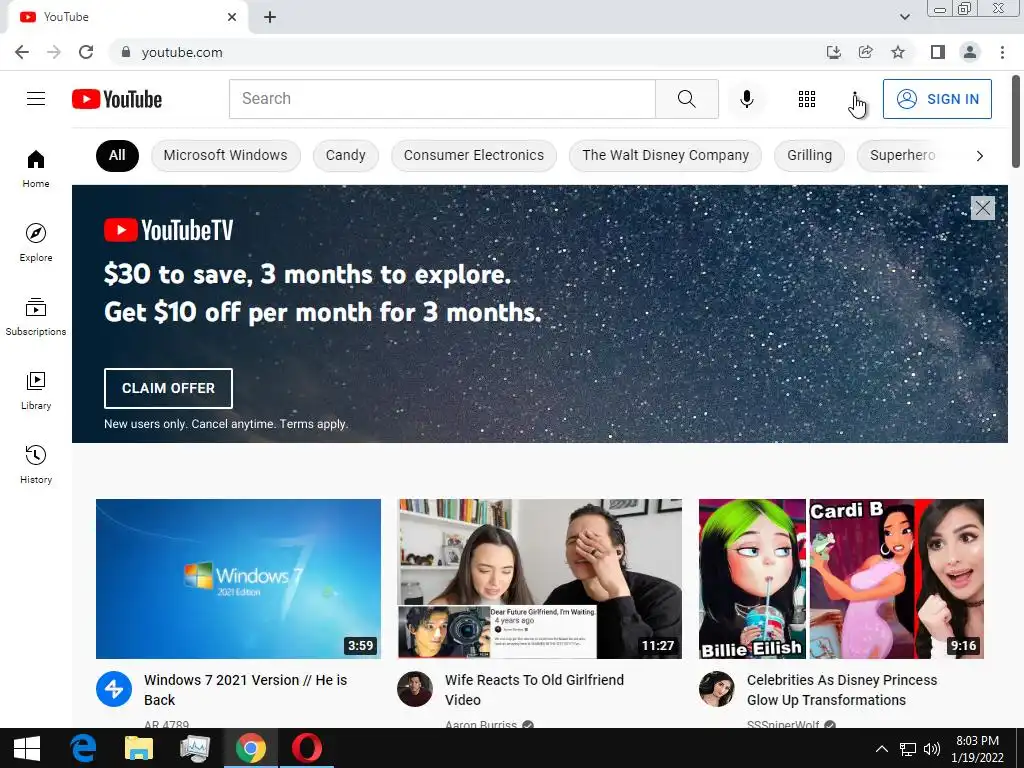
Task: Open the volume control in tray
Action: click(932, 748)
